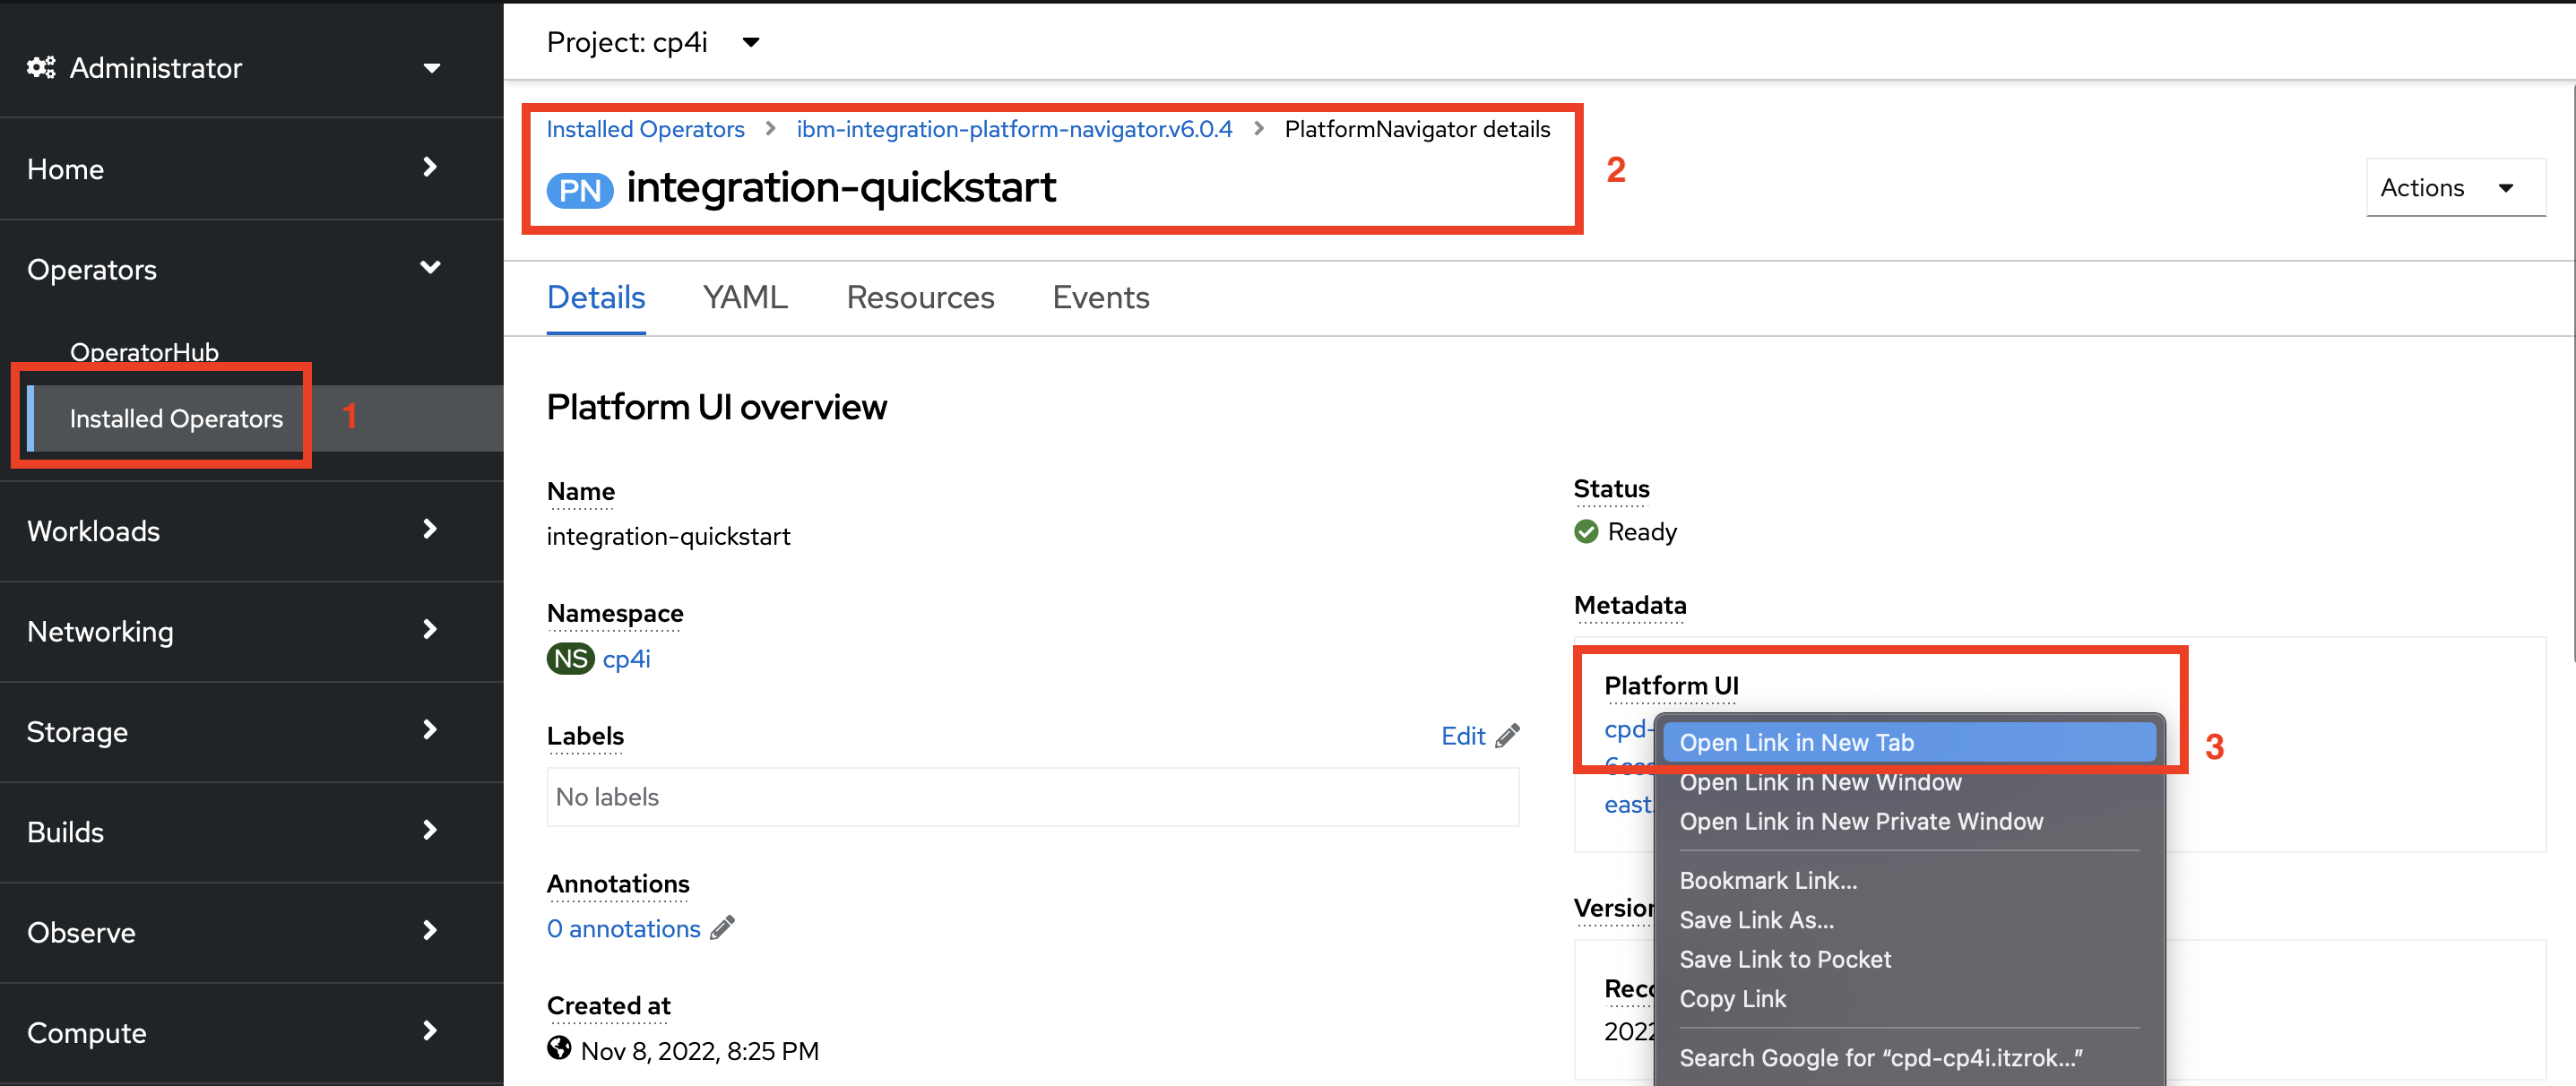
Task: Select Copy Link from context menu
Action: (x=1732, y=998)
